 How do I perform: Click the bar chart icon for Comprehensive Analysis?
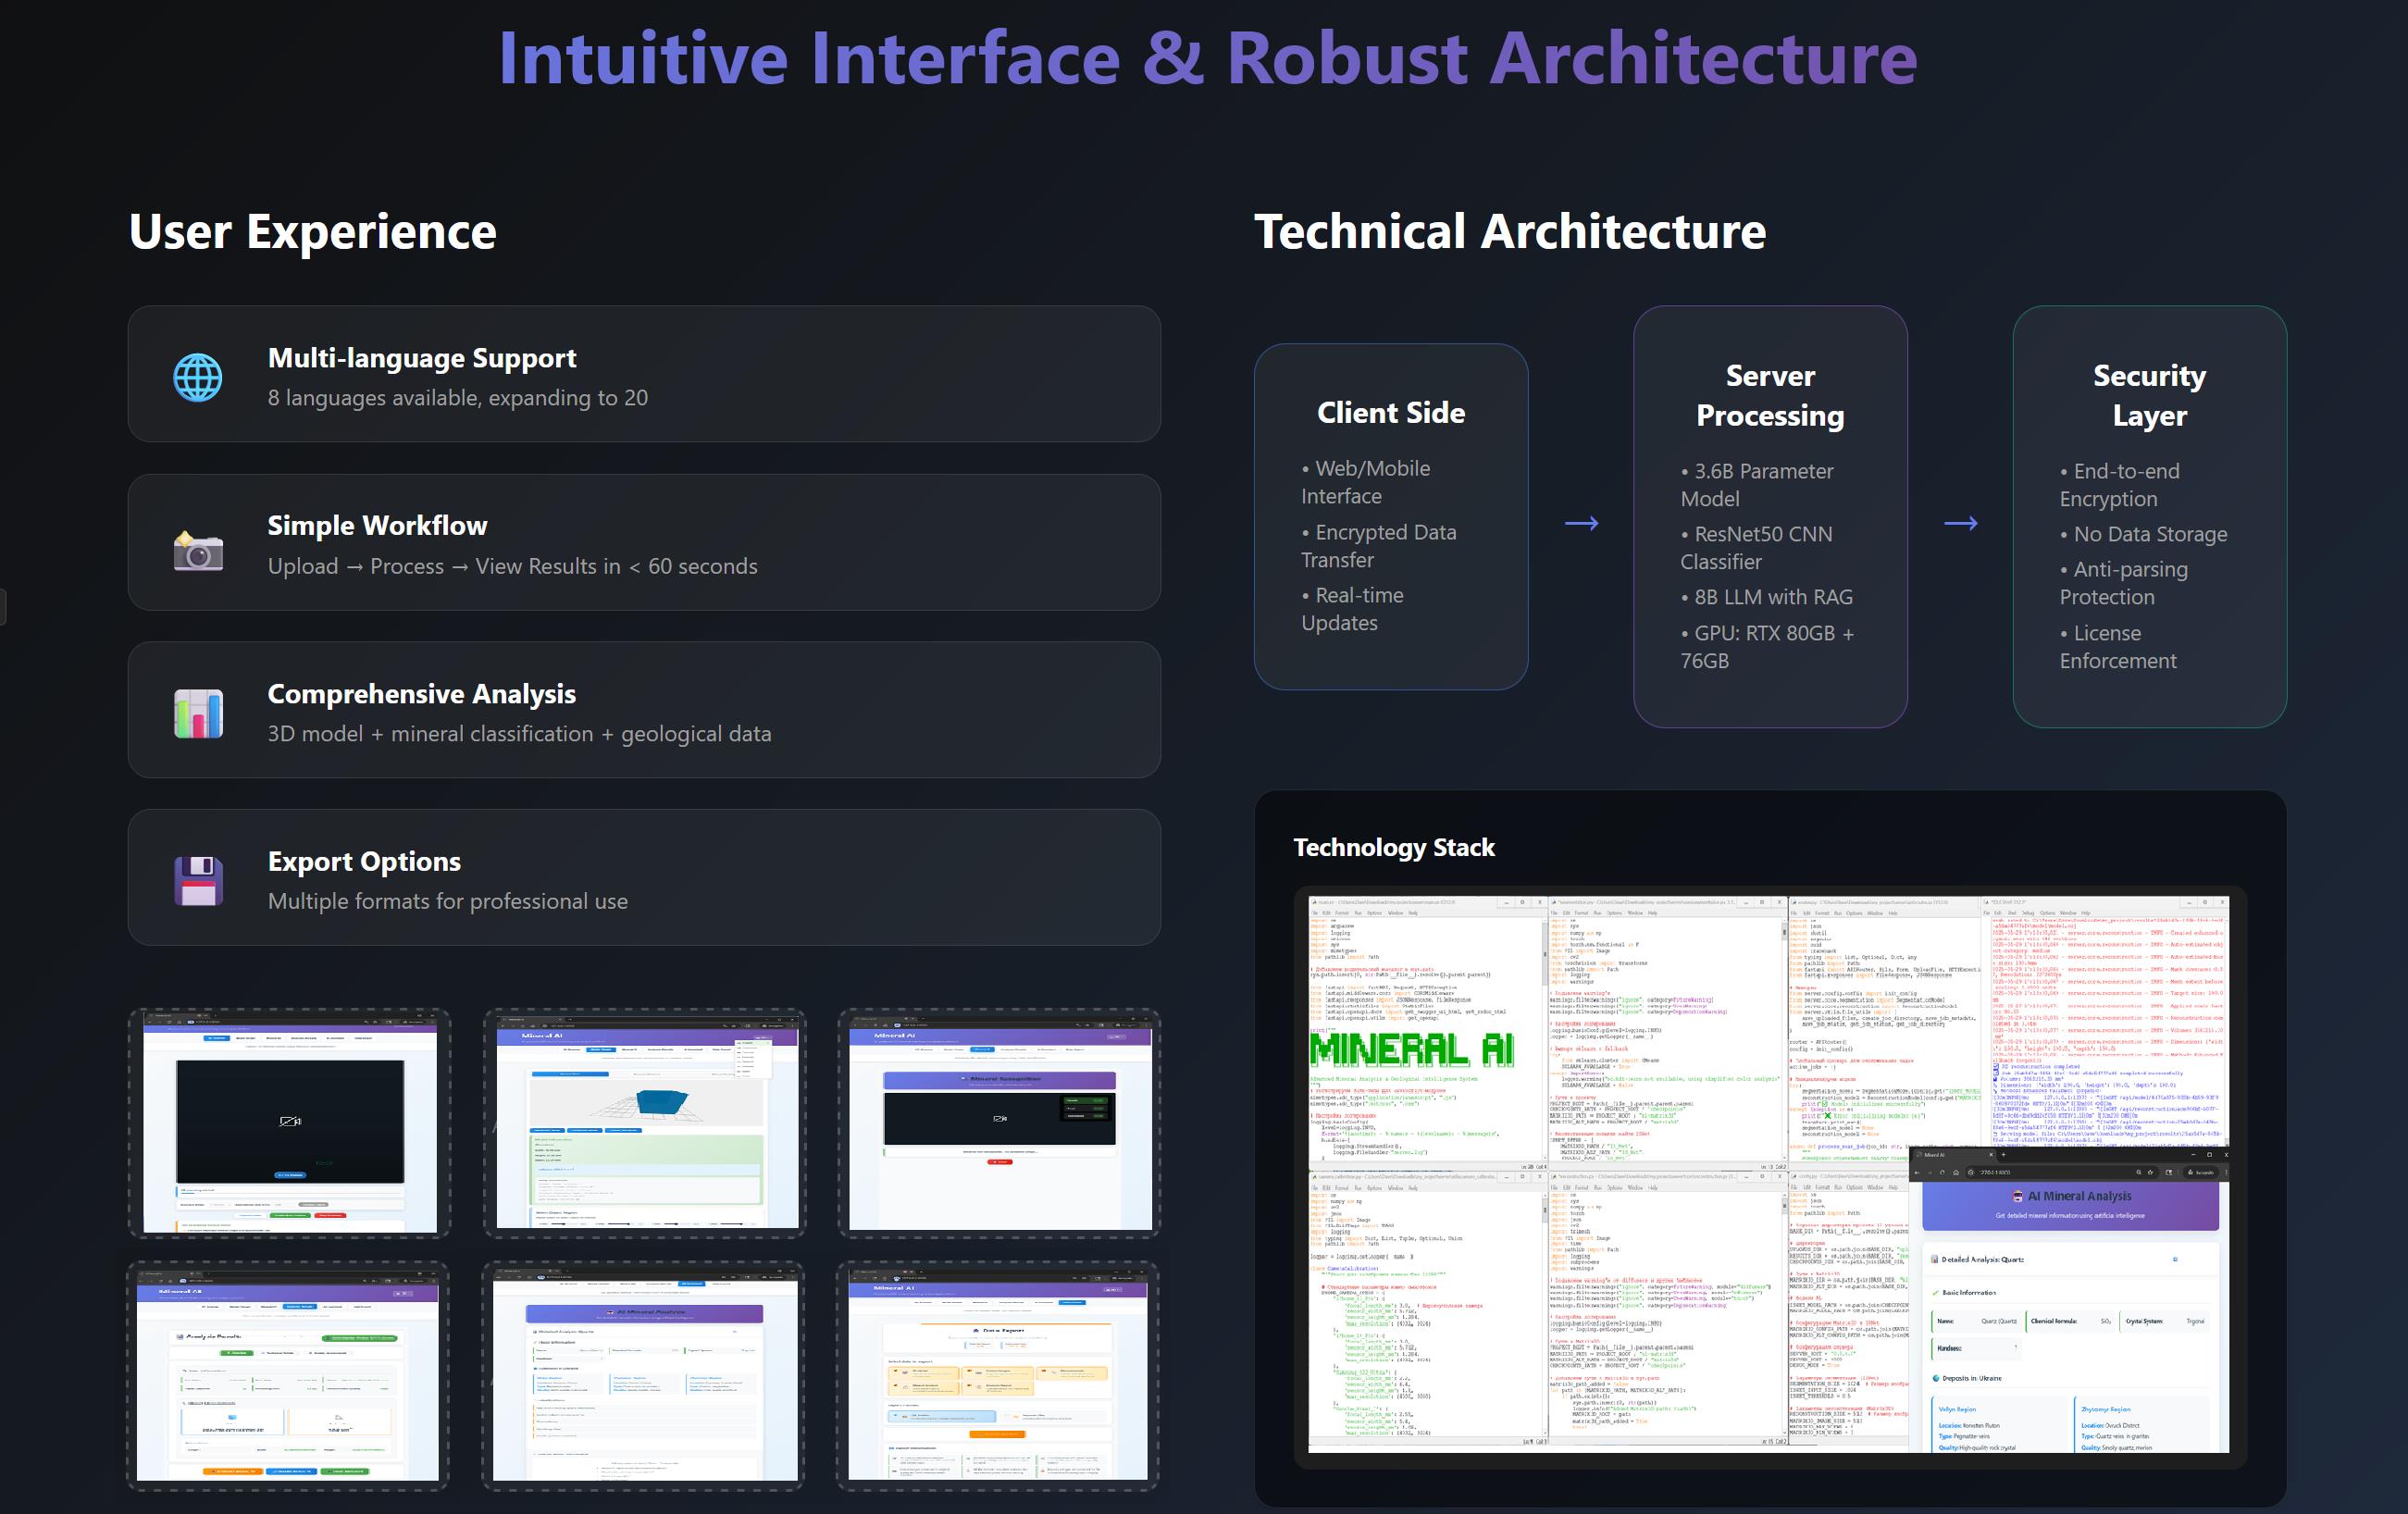point(198,714)
